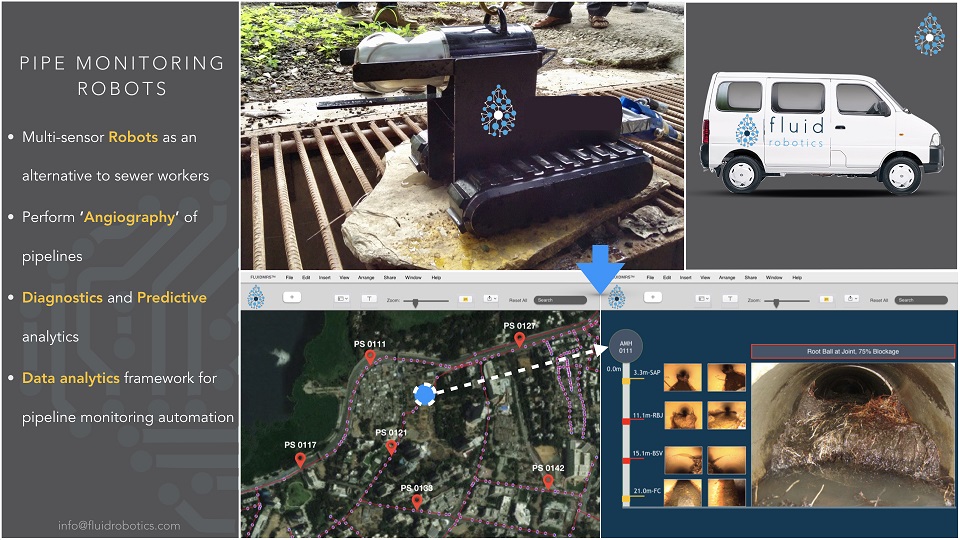Click the 0.0m label at the timeline start
The height and width of the screenshot is (540, 960).
point(613,369)
